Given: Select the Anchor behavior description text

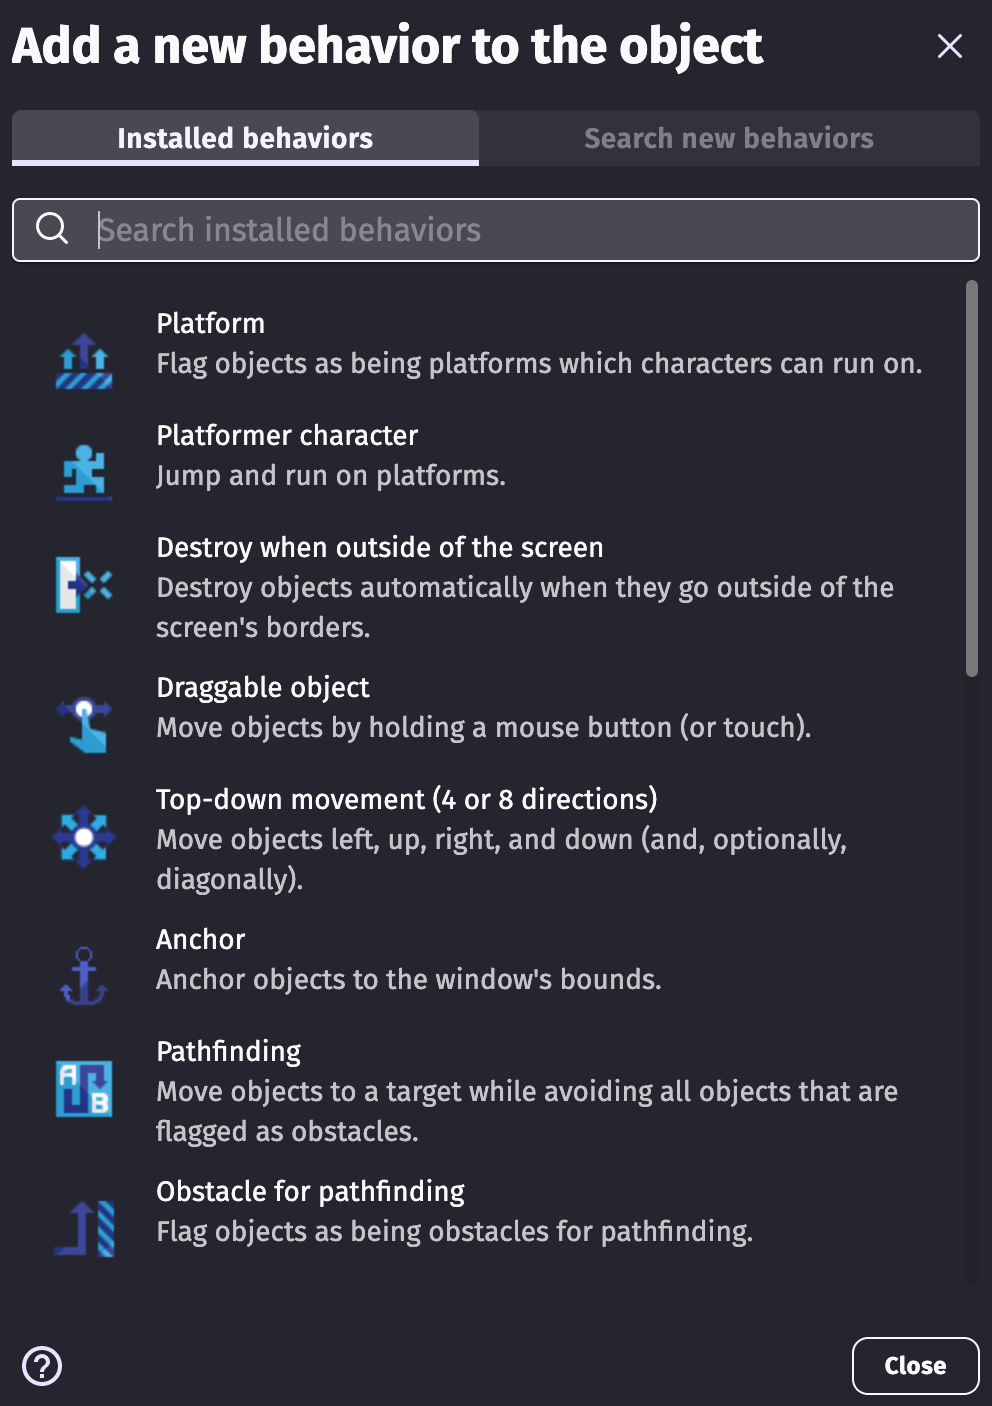Looking at the screenshot, I should [x=408, y=980].
